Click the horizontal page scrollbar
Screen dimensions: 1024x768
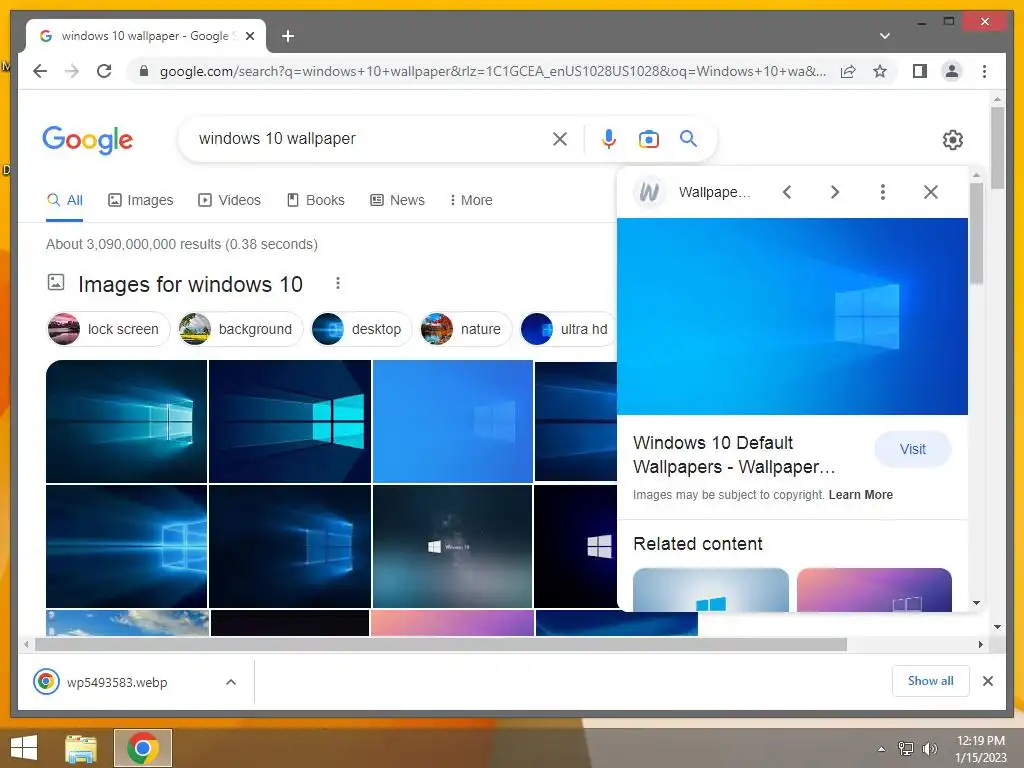pyautogui.click(x=441, y=645)
